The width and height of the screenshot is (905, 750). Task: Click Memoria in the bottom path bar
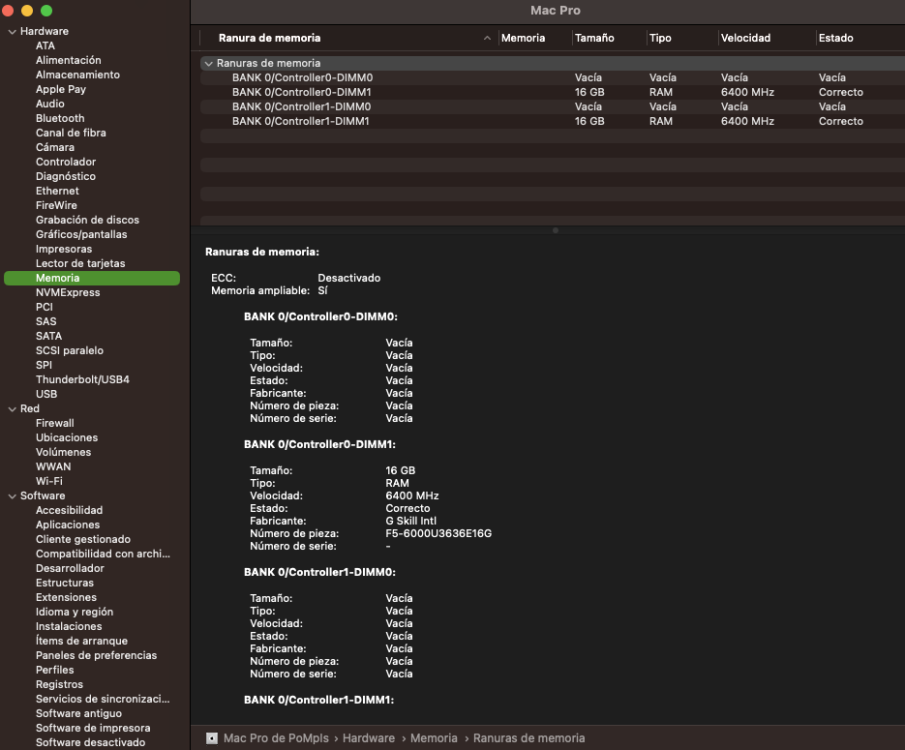(x=434, y=738)
